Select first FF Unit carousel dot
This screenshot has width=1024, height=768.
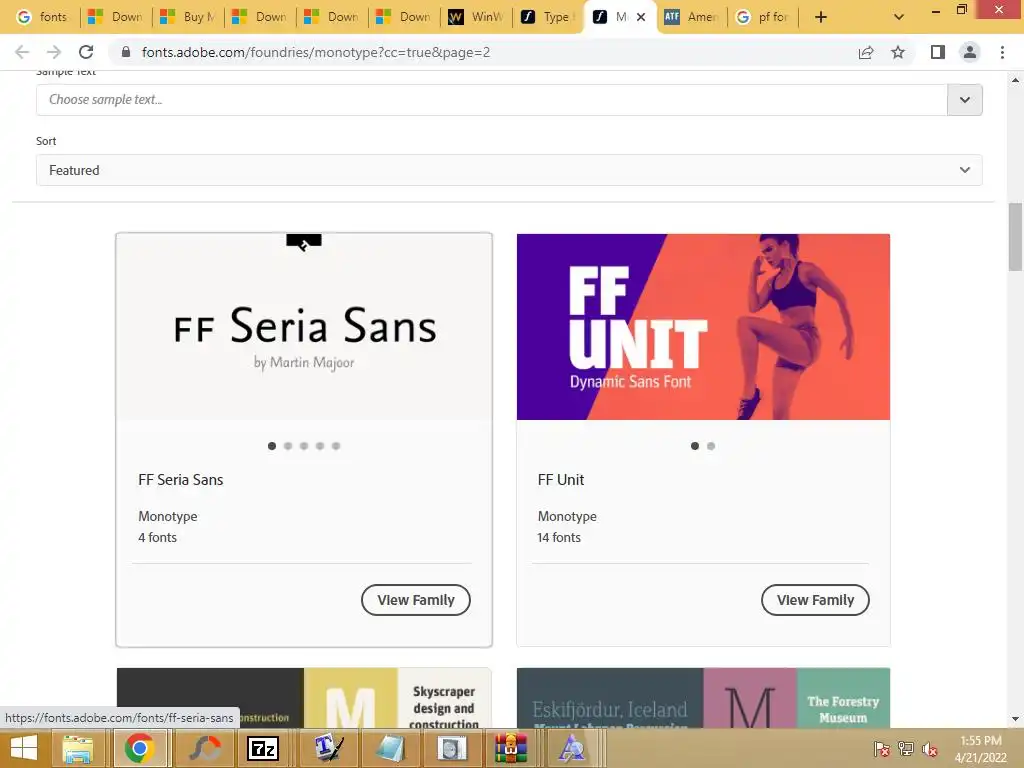click(x=695, y=446)
